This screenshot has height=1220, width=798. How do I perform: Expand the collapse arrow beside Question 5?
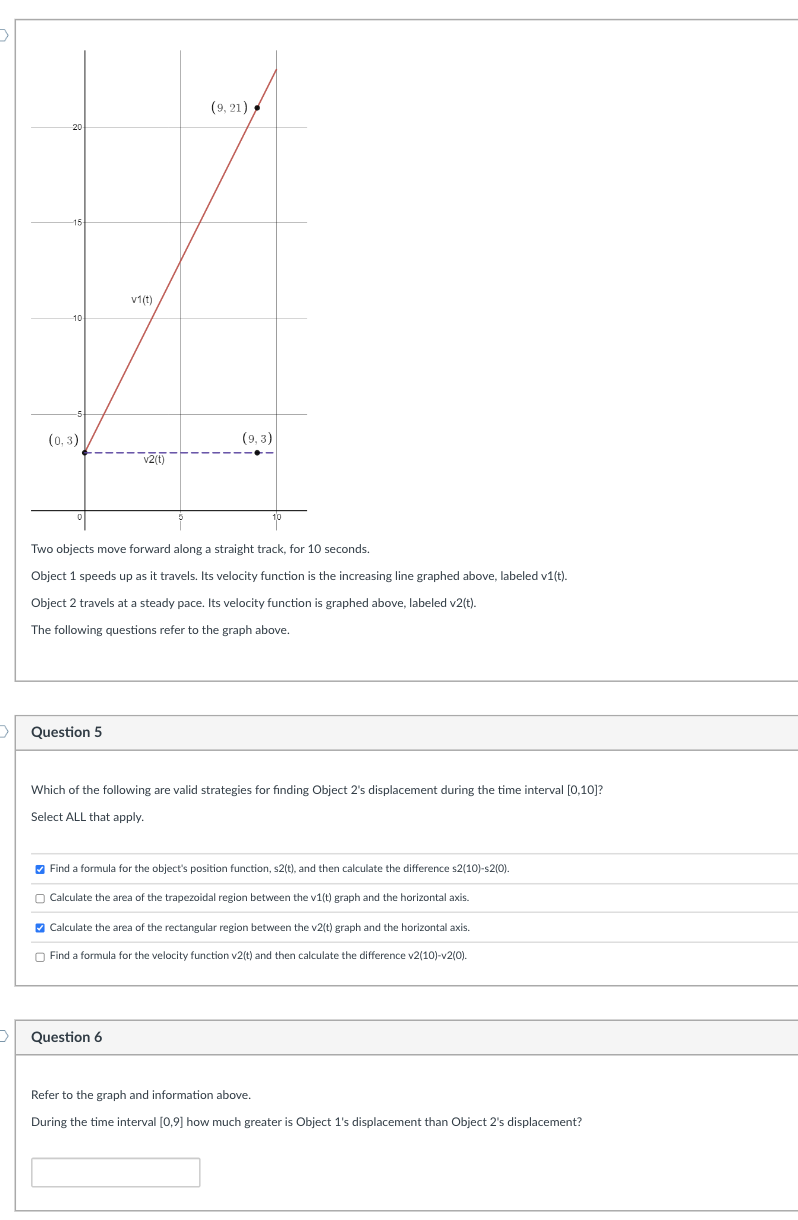click(4, 731)
